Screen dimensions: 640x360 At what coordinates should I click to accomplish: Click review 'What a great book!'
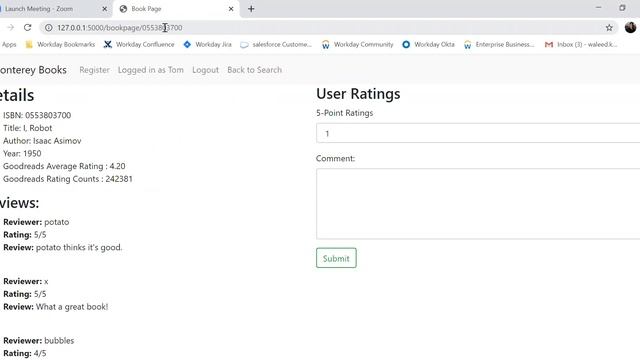72,307
